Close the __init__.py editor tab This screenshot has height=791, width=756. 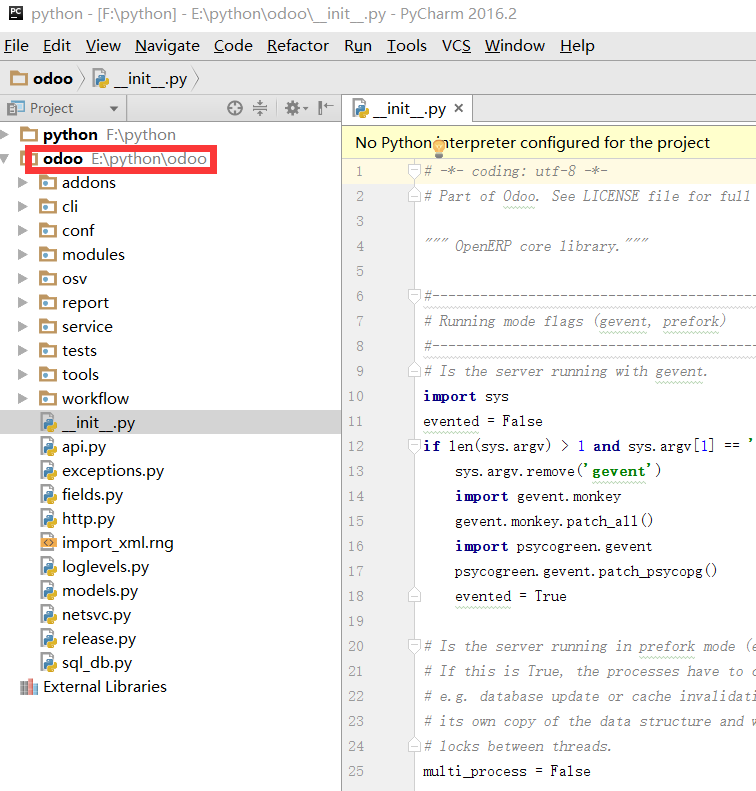(x=458, y=108)
